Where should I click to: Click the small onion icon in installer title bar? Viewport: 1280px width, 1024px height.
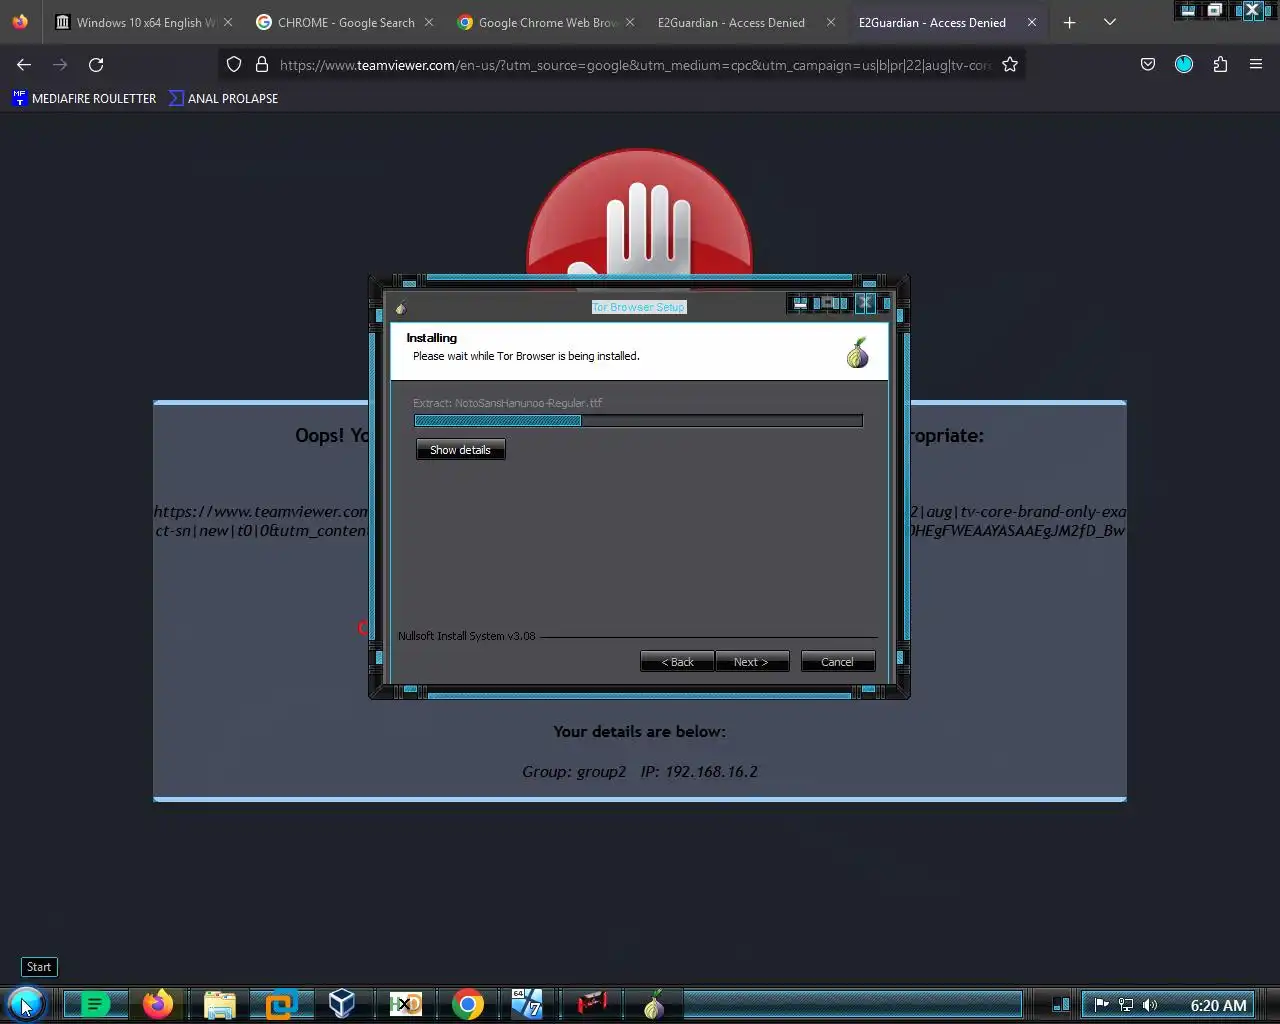(x=401, y=308)
